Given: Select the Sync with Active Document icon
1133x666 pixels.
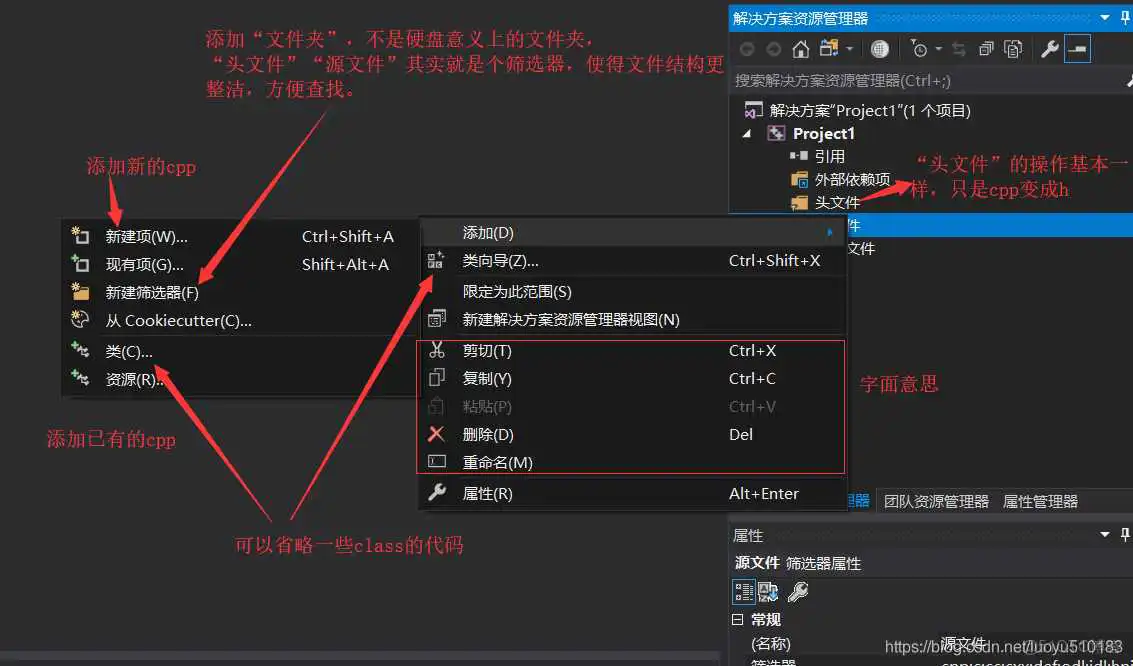Looking at the screenshot, I should 961,48.
